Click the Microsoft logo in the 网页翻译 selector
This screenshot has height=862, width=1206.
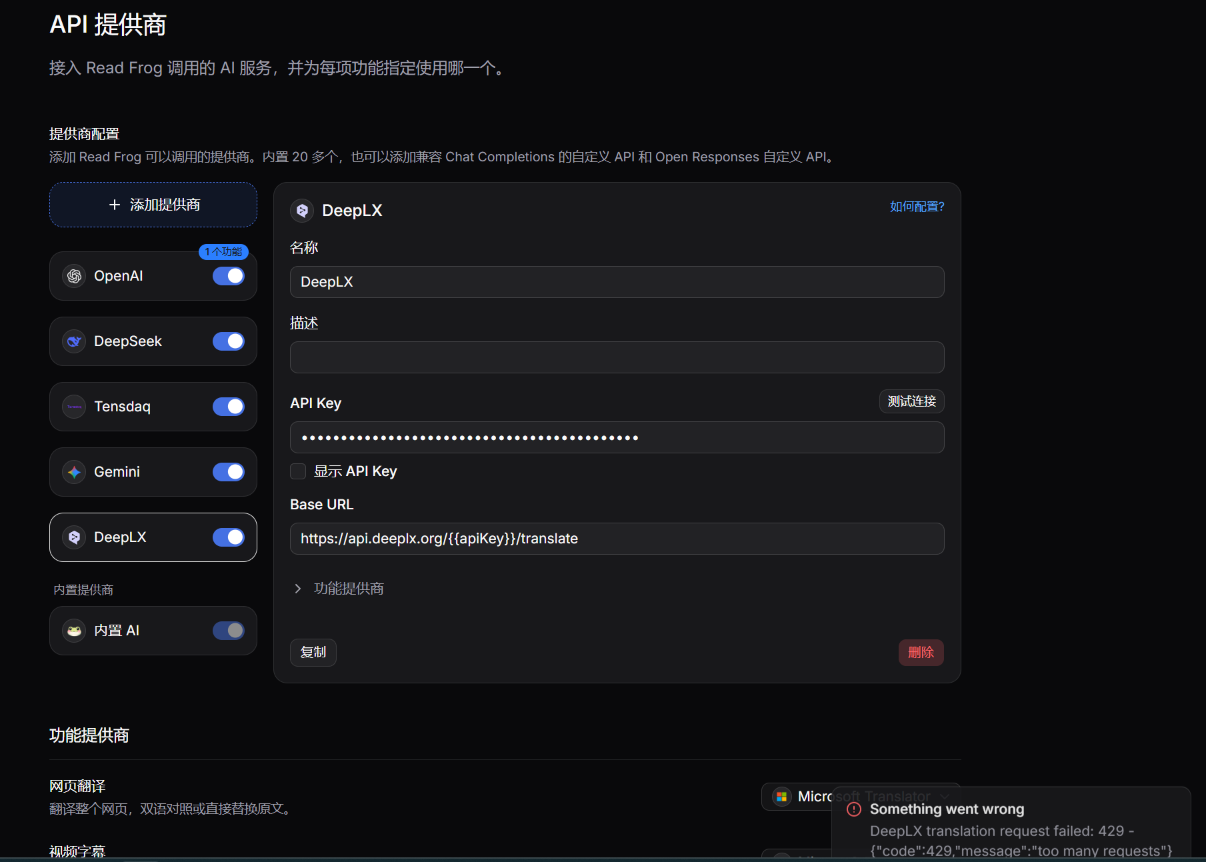[x=781, y=797]
